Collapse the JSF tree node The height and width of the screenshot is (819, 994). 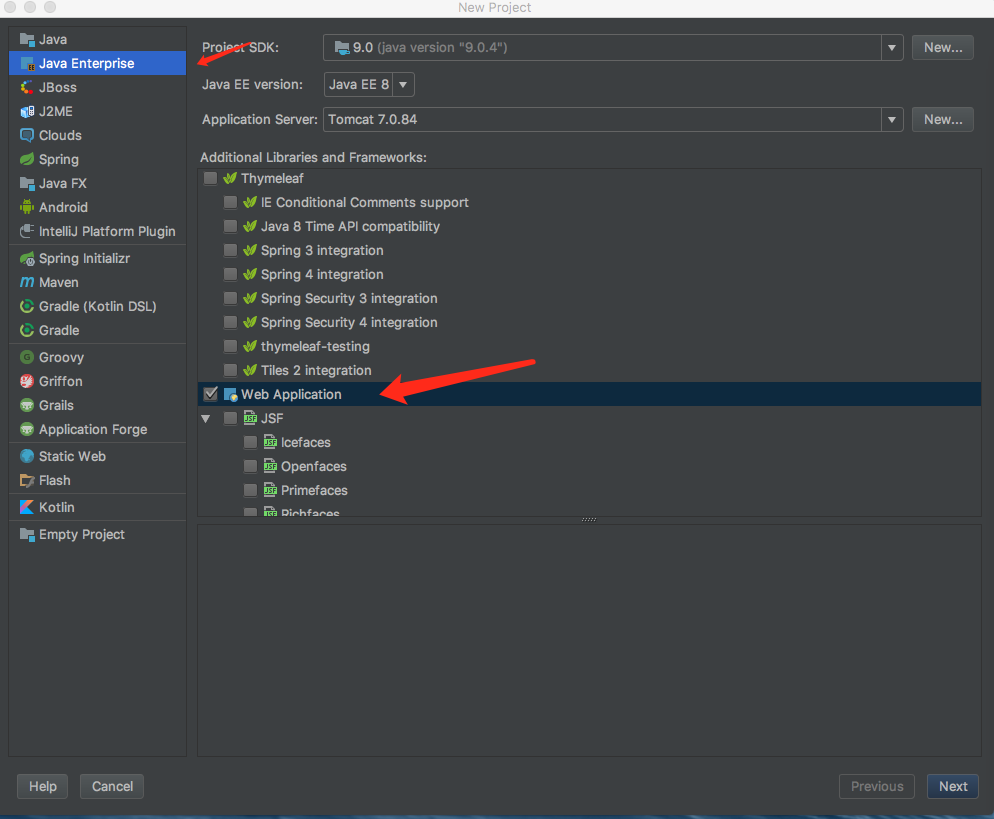pos(205,418)
